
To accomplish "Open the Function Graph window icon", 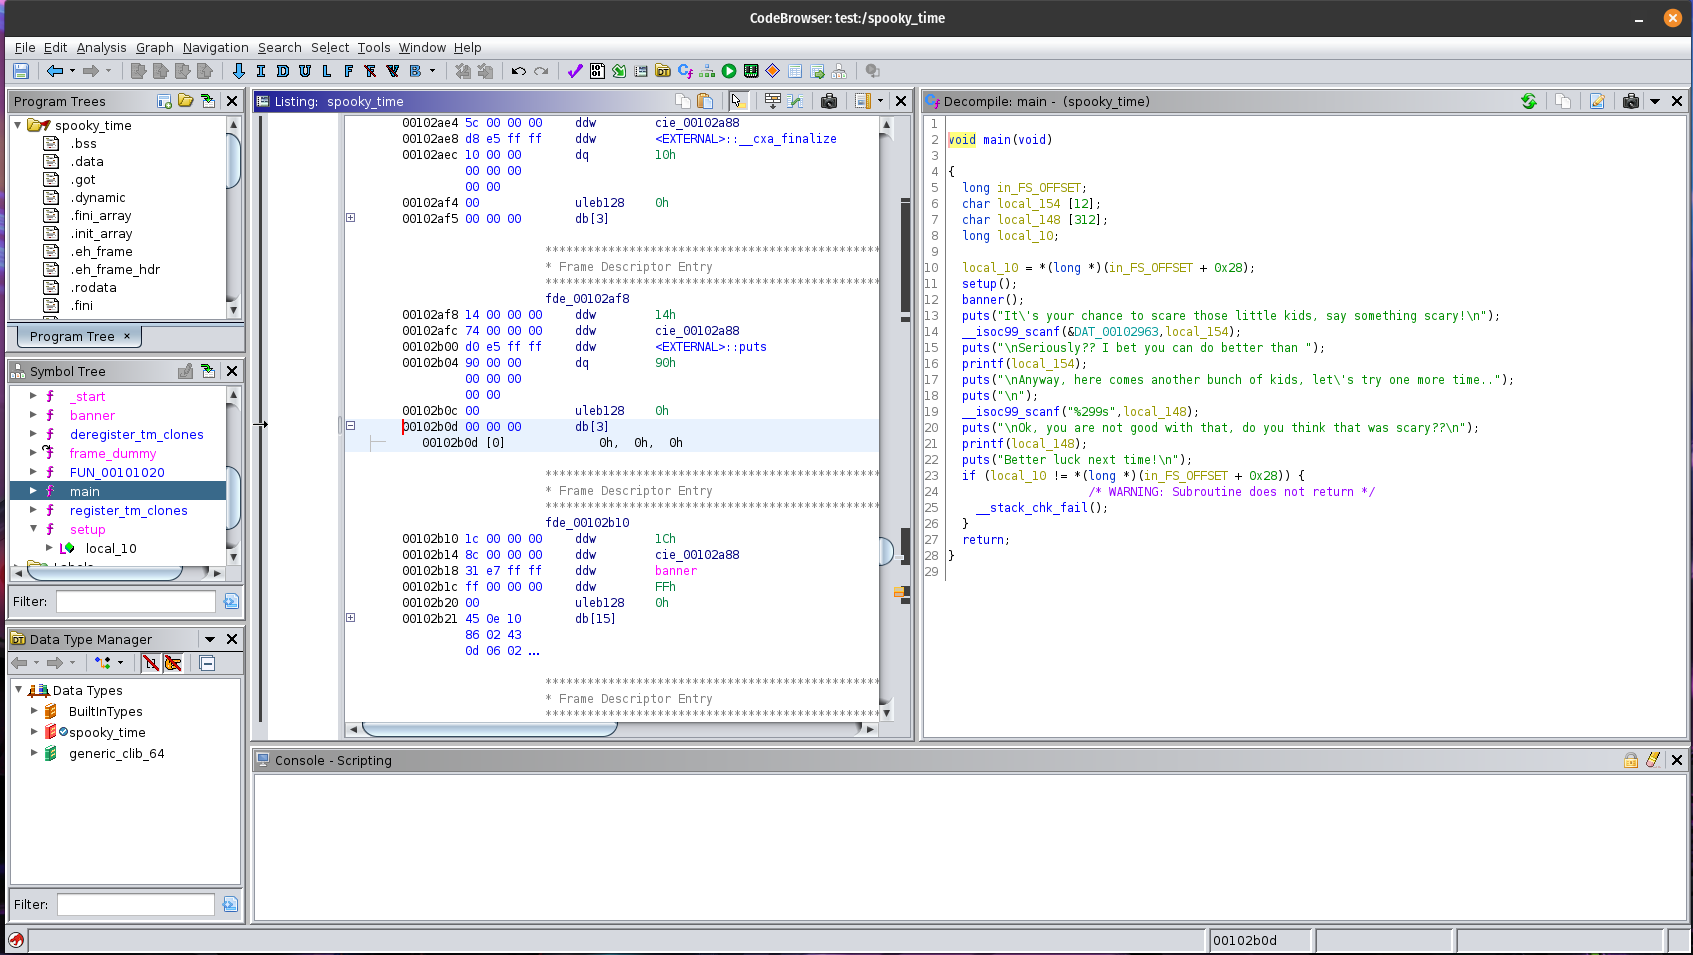I will point(707,71).
